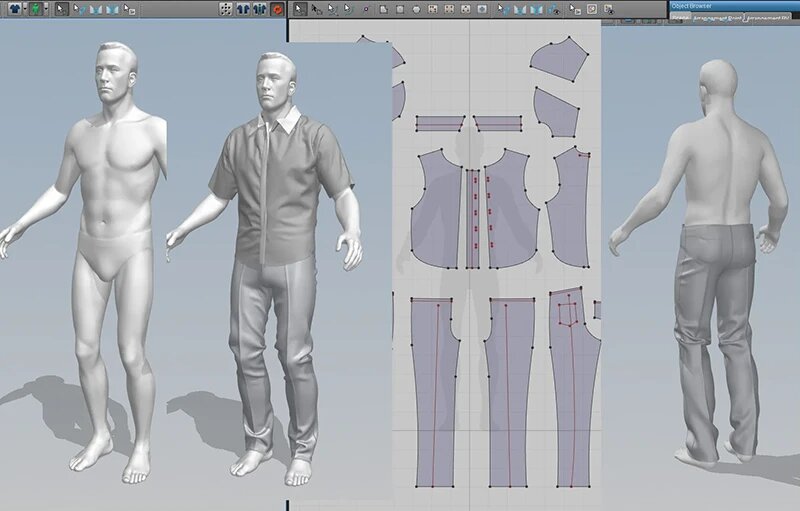Screen dimensions: 800x511
Task: Select the left front bodice pattern piece
Action: pyautogui.click(x=437, y=210)
